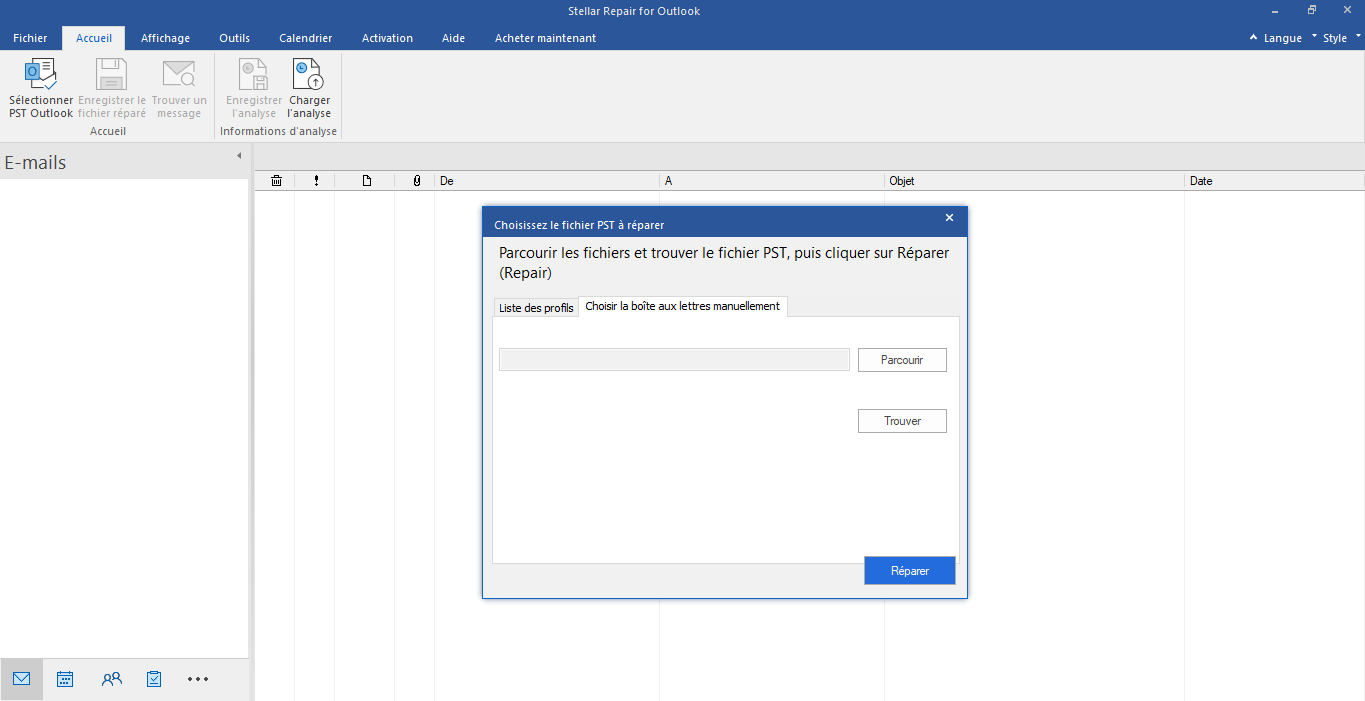Switch to the Outils ribbon tab
This screenshot has width=1365, height=701.
pos(234,38)
